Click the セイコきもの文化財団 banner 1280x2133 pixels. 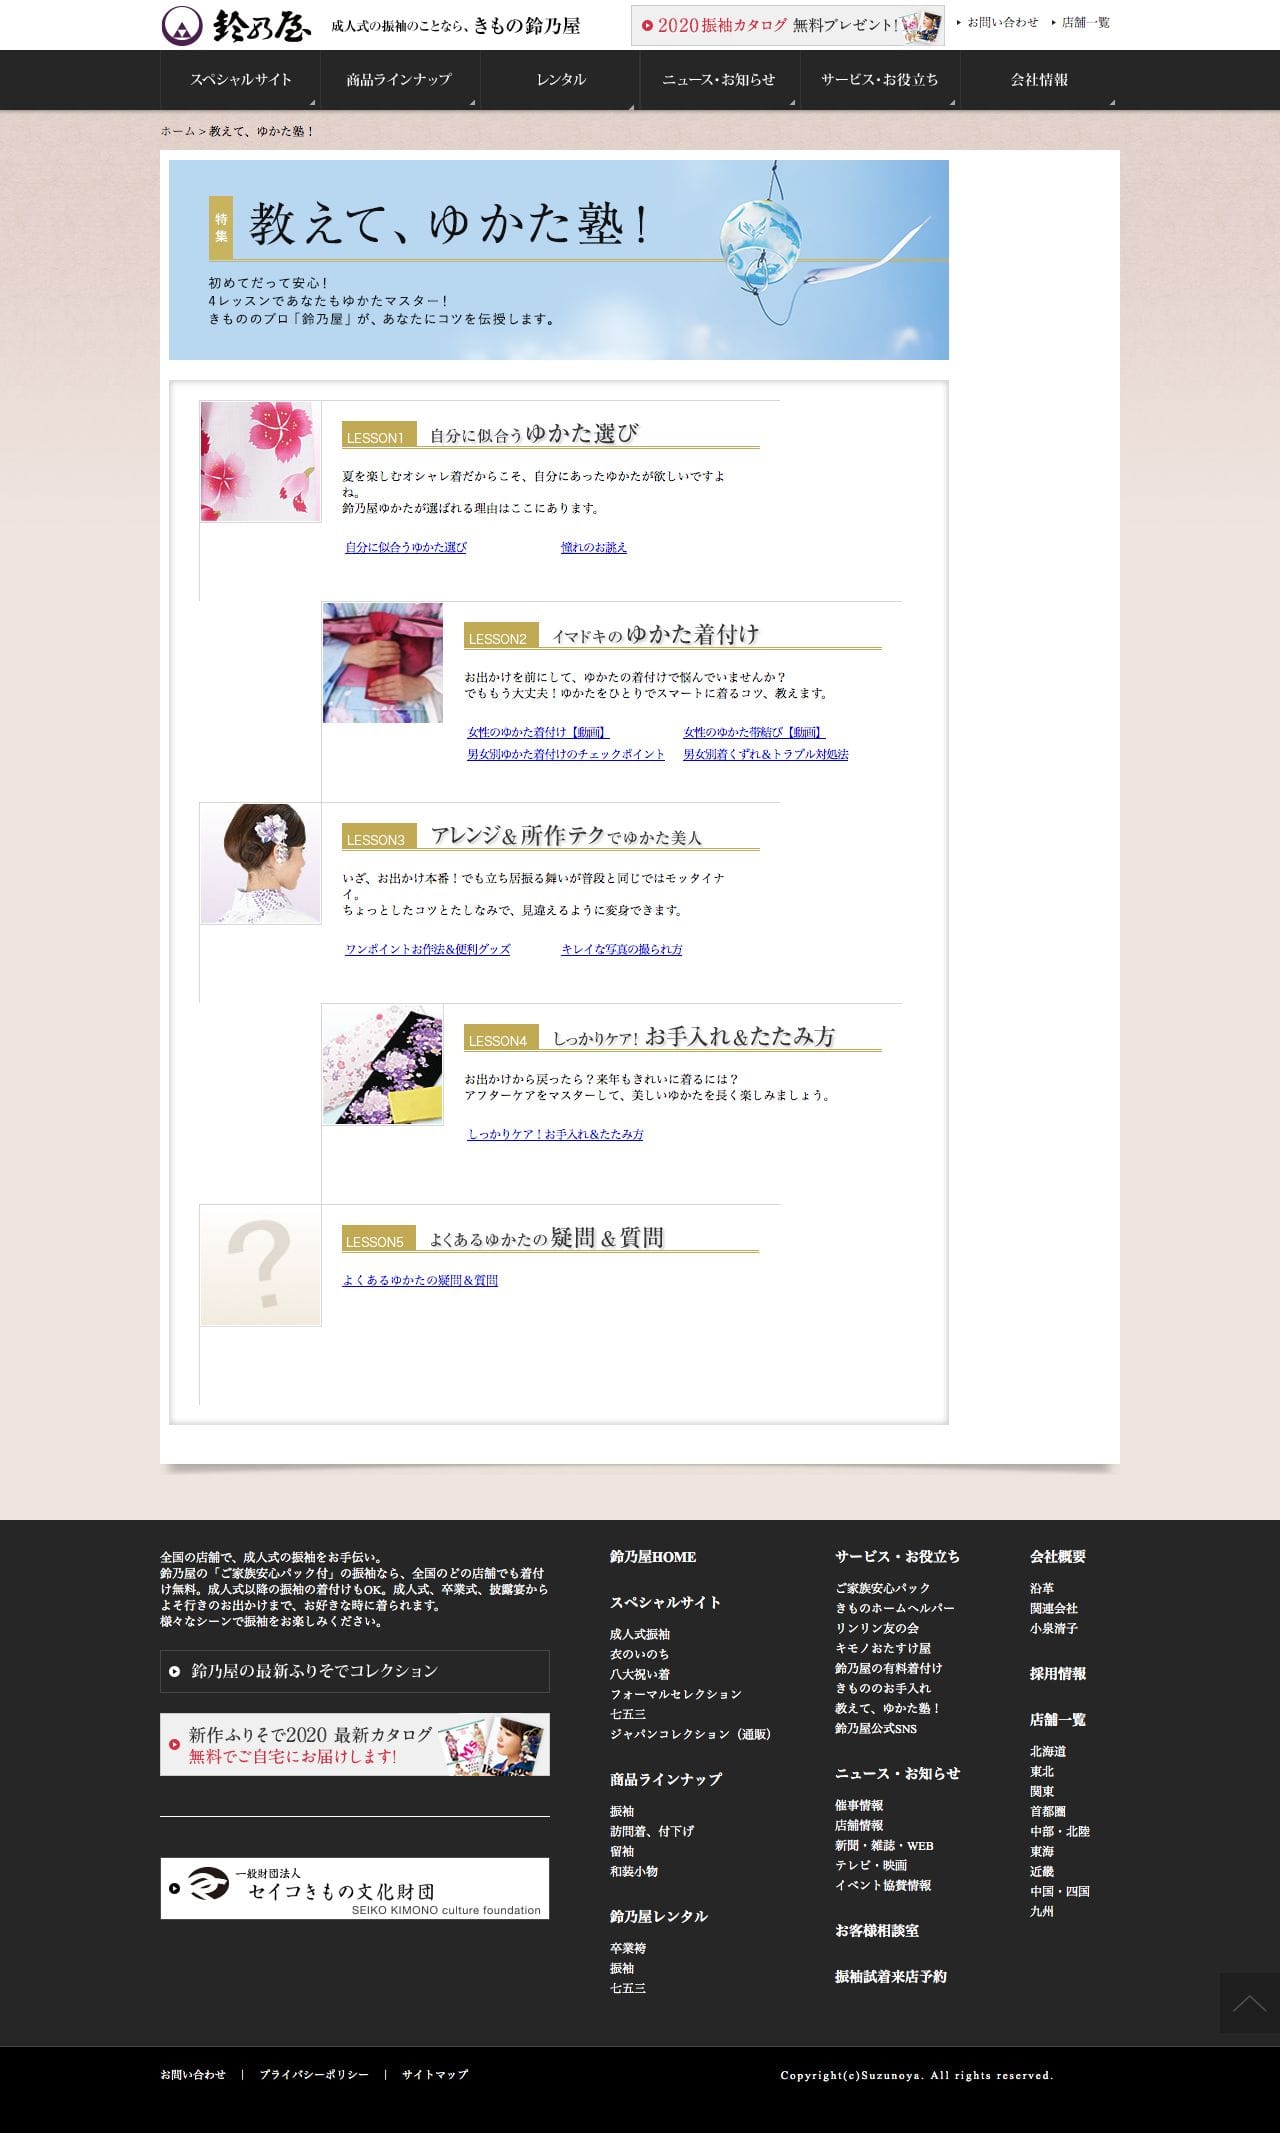pyautogui.click(x=355, y=1888)
